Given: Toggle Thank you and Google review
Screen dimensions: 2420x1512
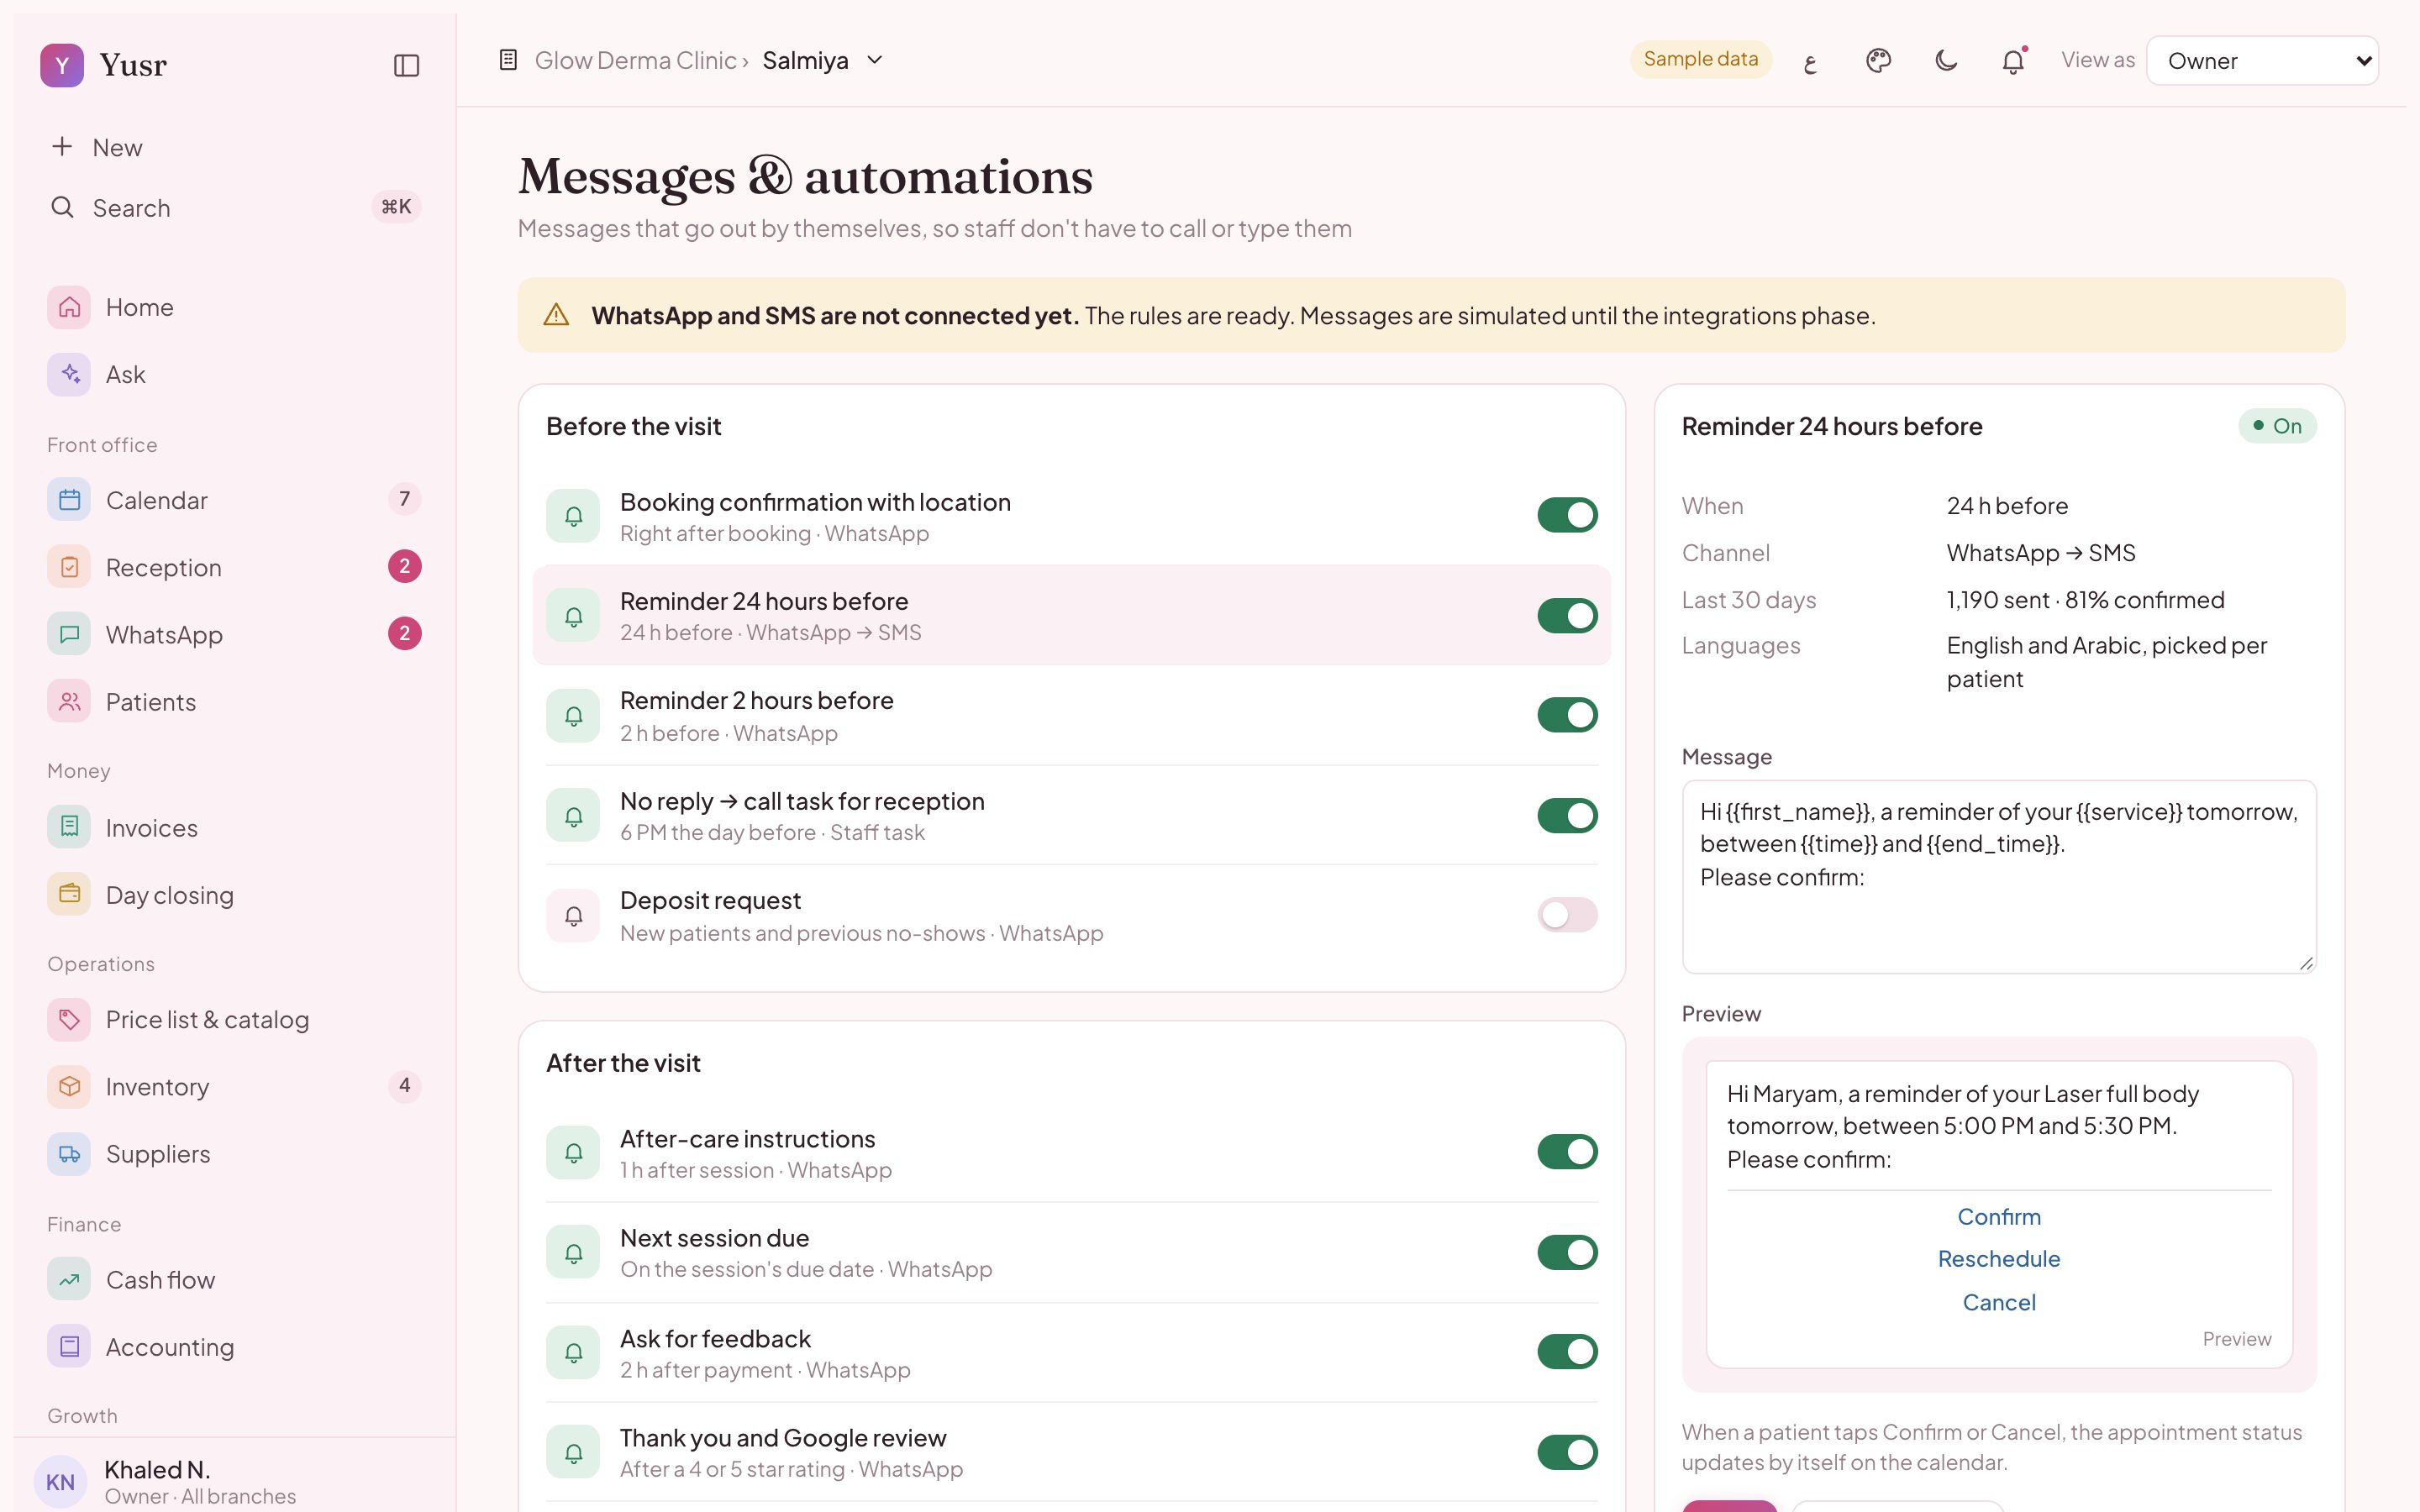Looking at the screenshot, I should tap(1567, 1452).
